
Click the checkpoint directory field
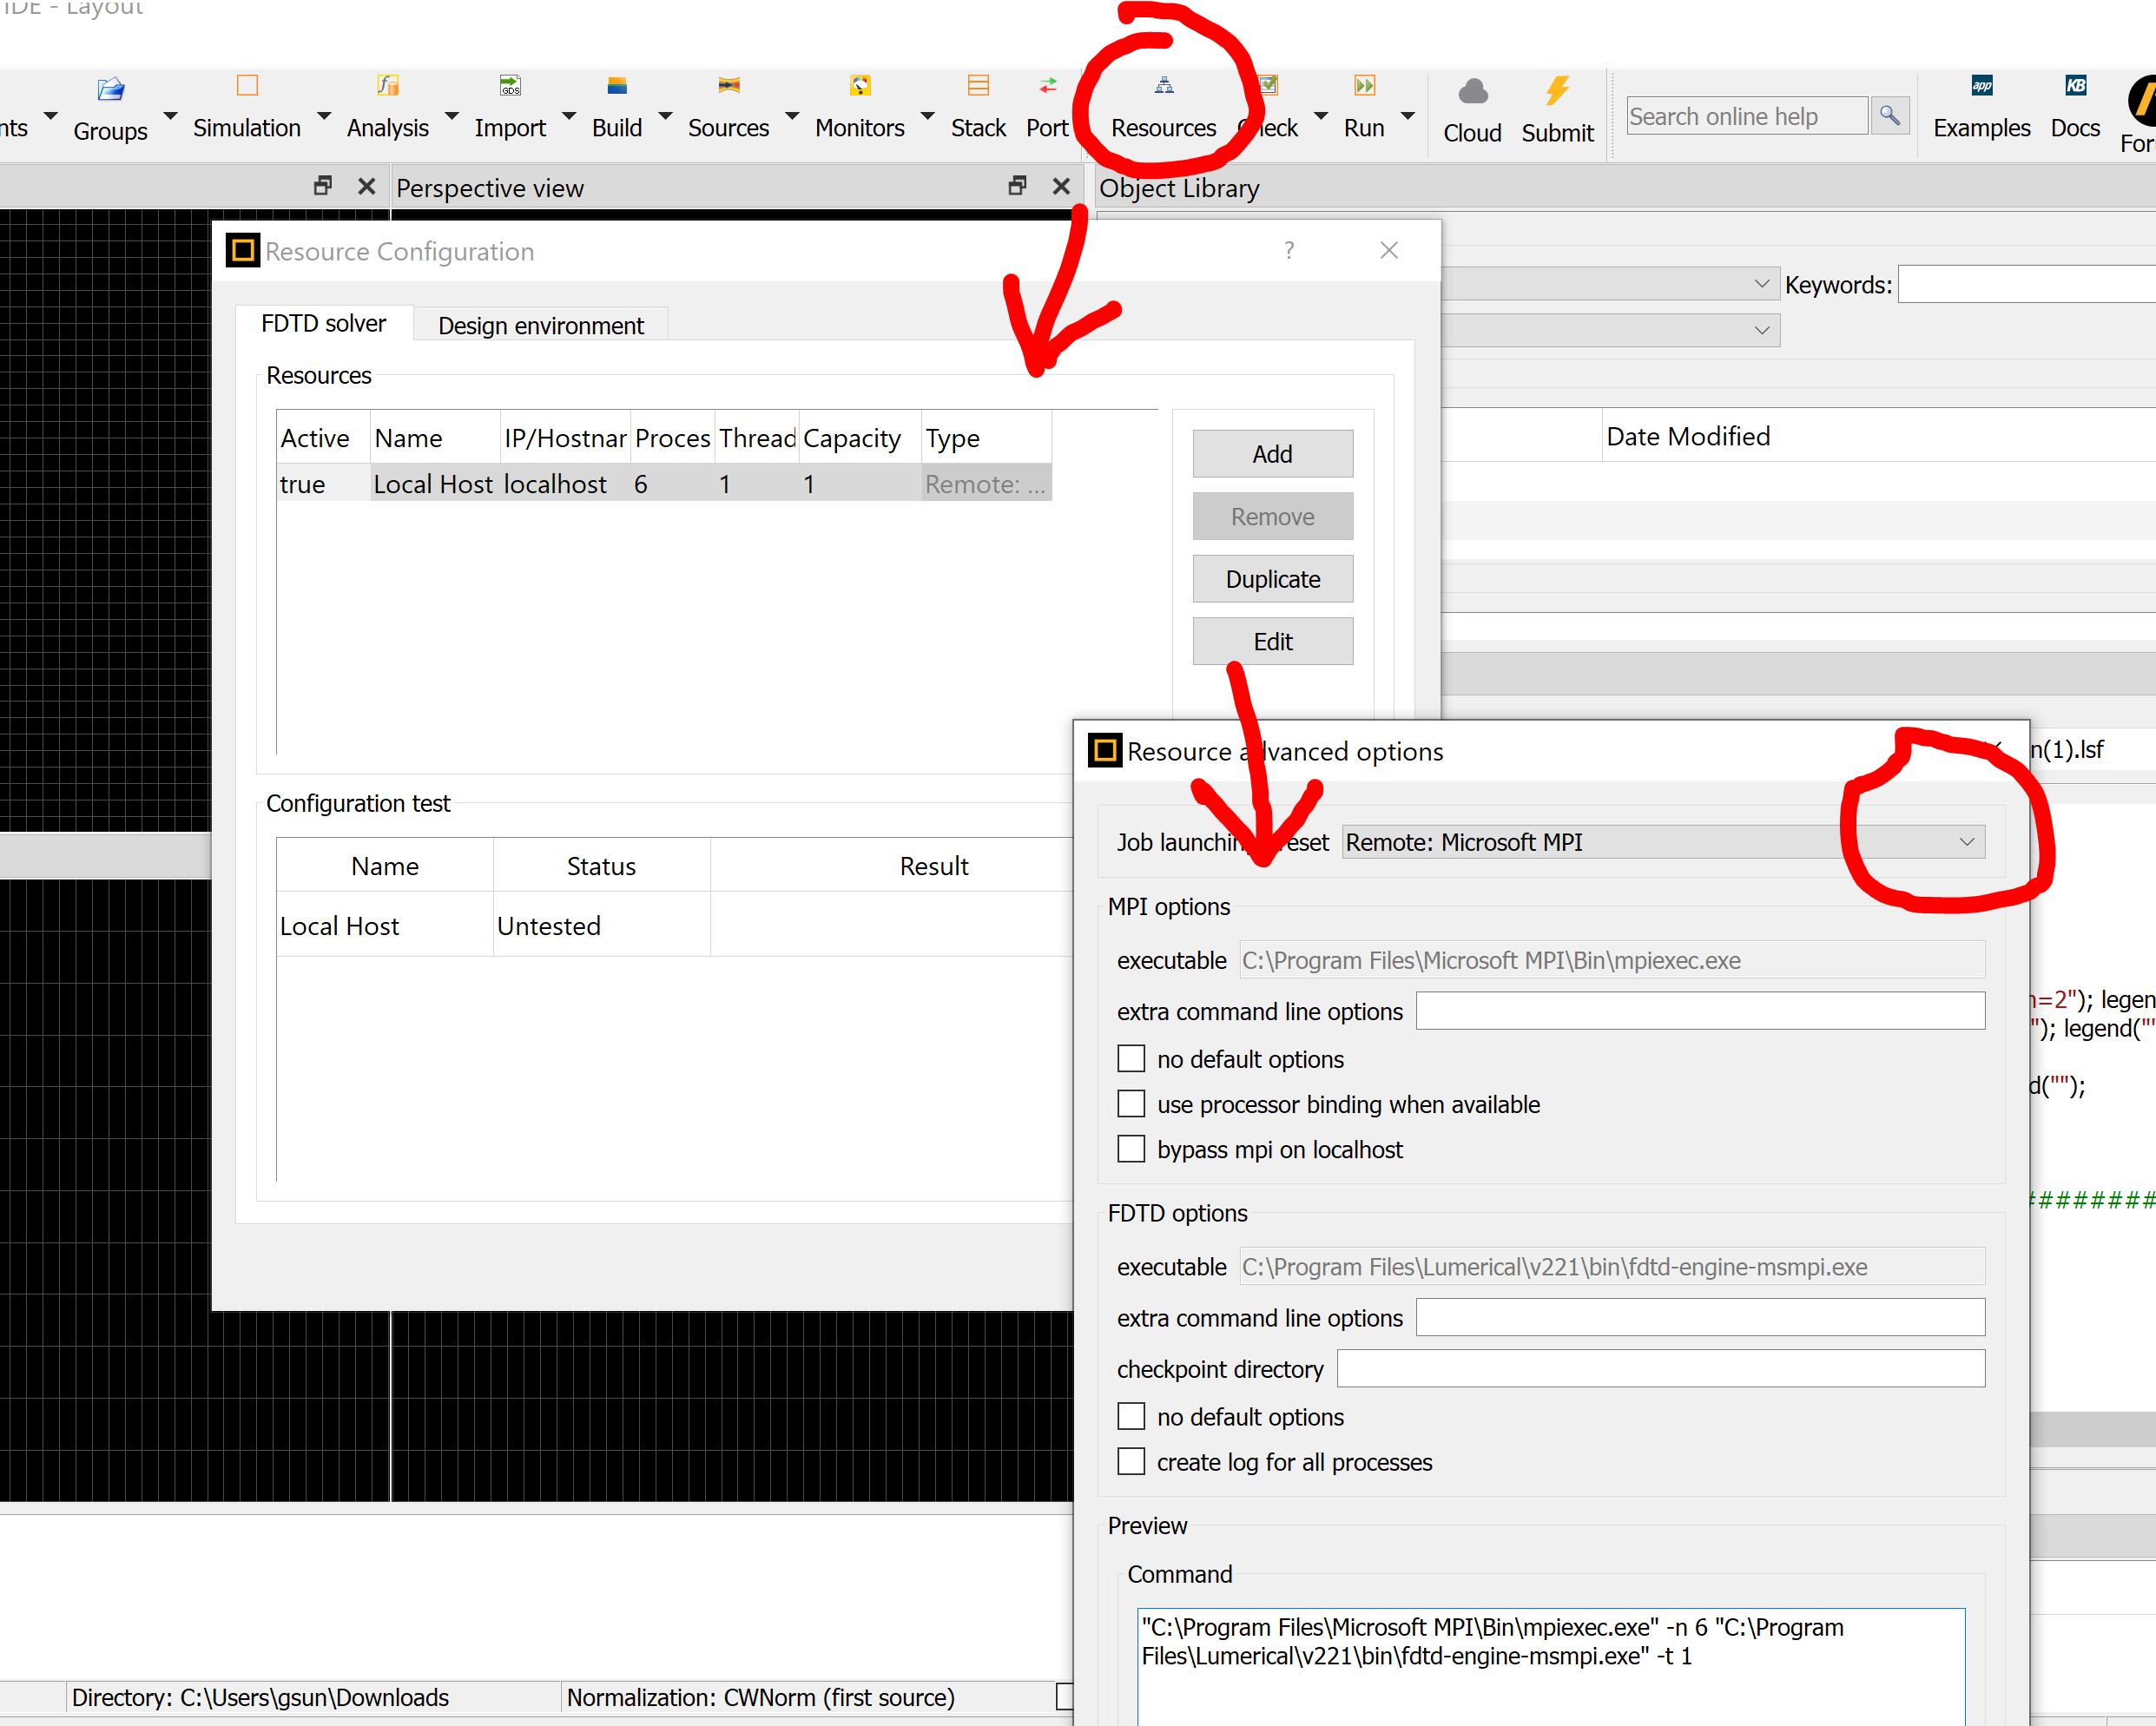1660,1368
